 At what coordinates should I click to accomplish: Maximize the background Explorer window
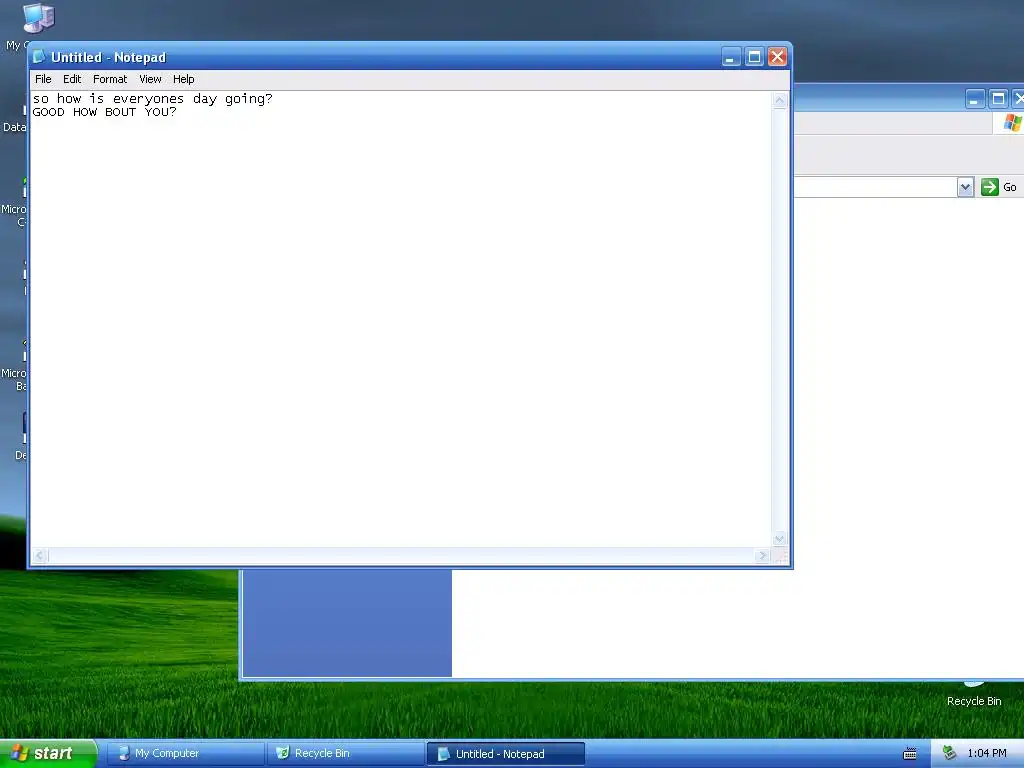[998, 99]
